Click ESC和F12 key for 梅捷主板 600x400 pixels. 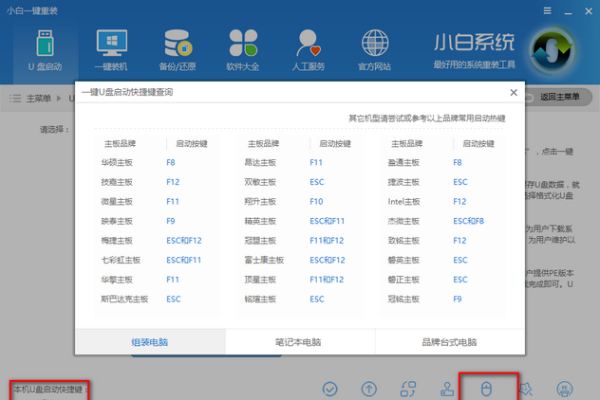pyautogui.click(x=184, y=240)
